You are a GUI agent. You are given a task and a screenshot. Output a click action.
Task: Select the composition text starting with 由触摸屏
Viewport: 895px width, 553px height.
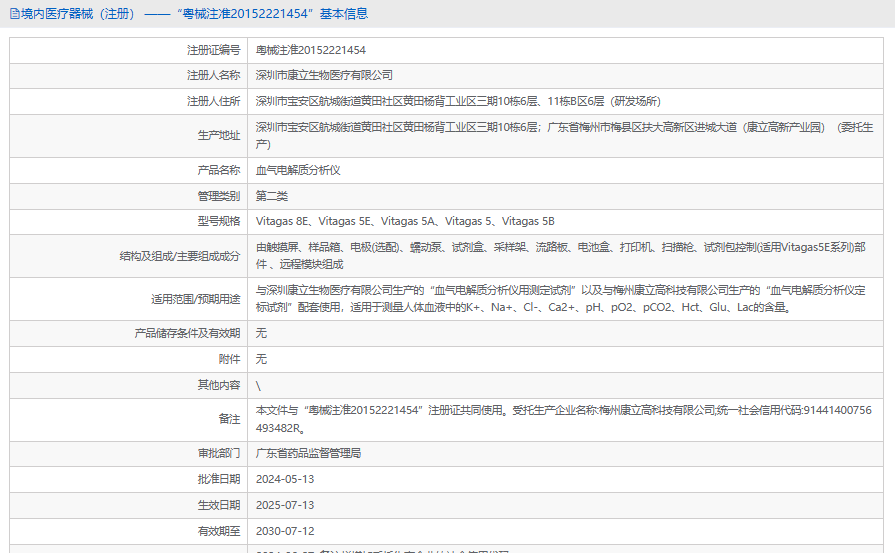(x=561, y=256)
